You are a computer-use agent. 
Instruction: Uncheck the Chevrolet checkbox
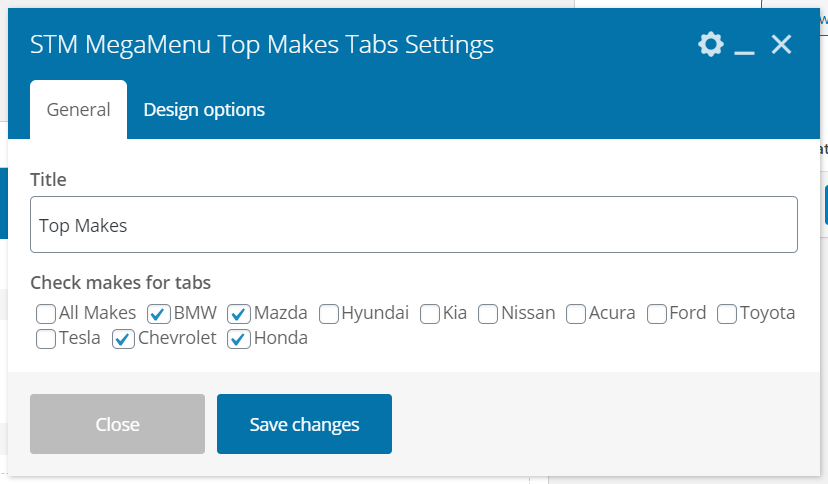click(123, 339)
